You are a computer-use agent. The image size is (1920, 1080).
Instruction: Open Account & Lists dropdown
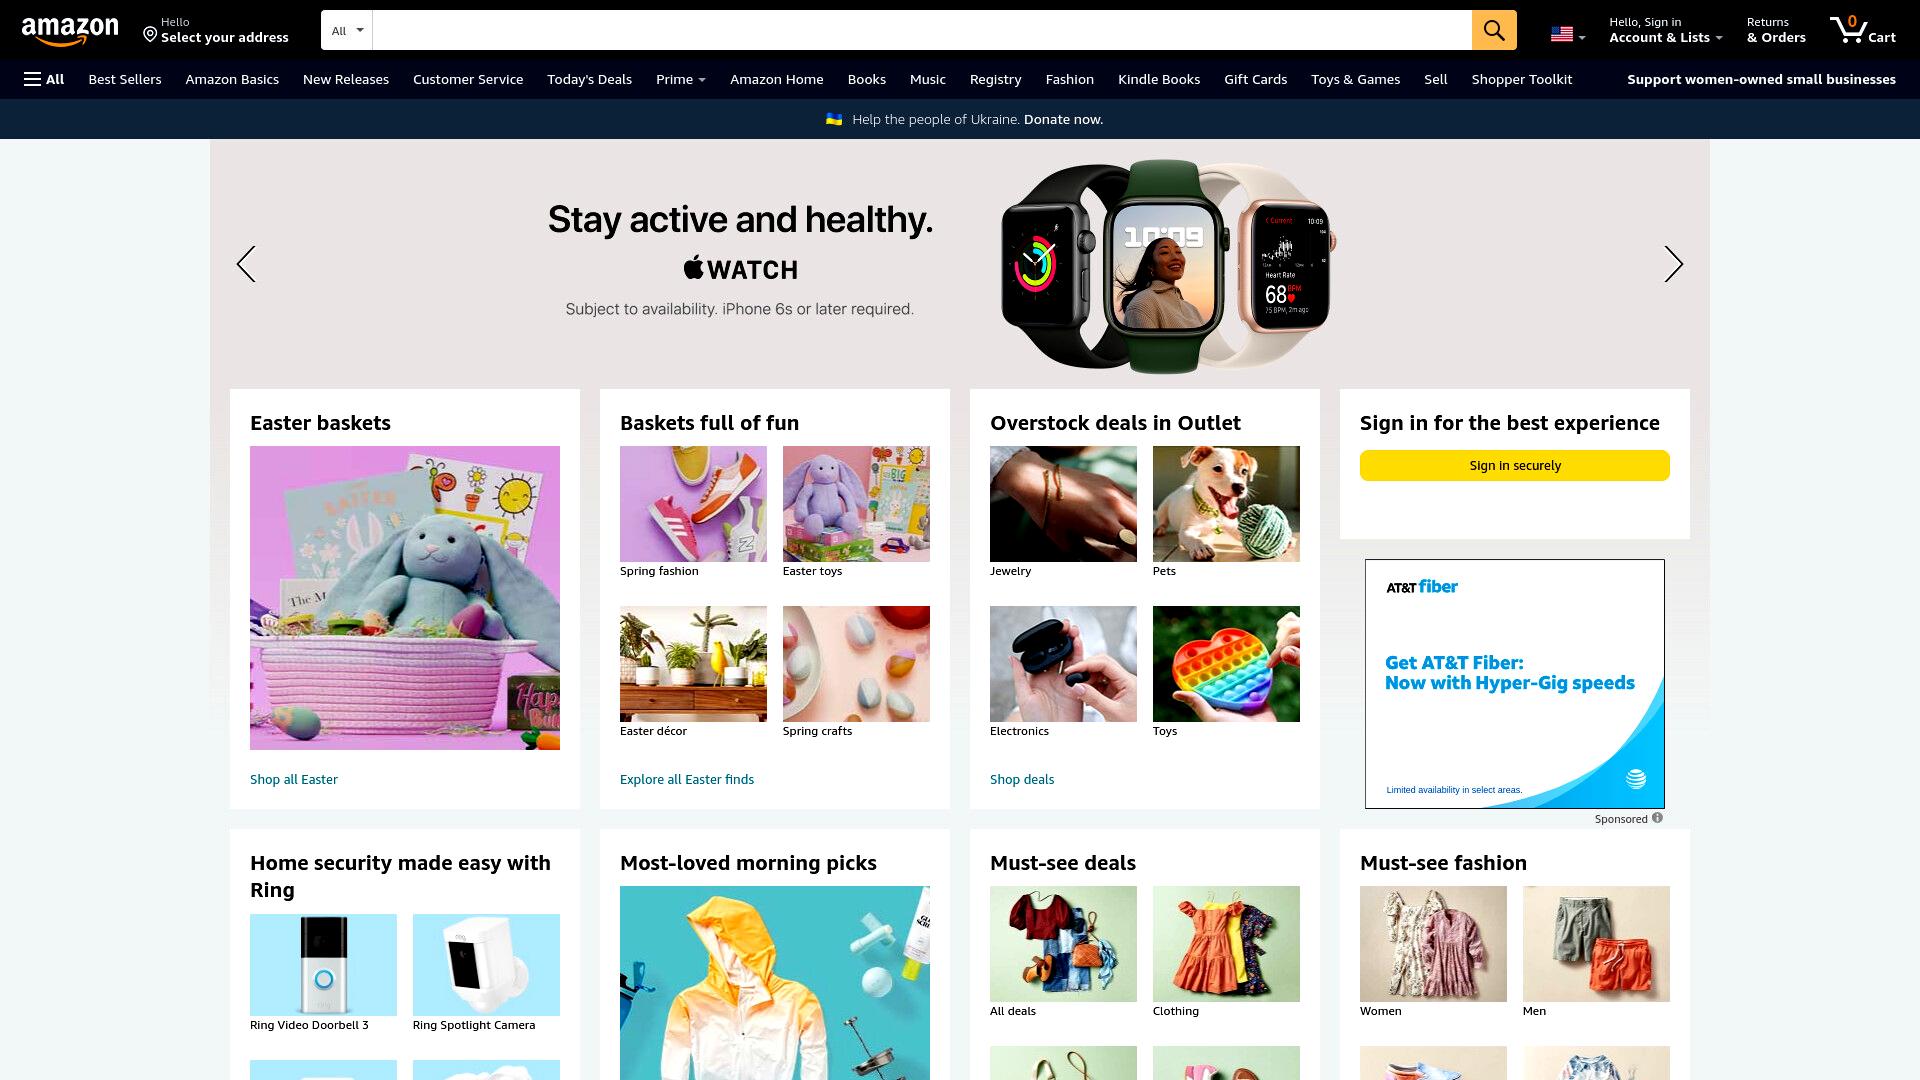click(x=1665, y=30)
